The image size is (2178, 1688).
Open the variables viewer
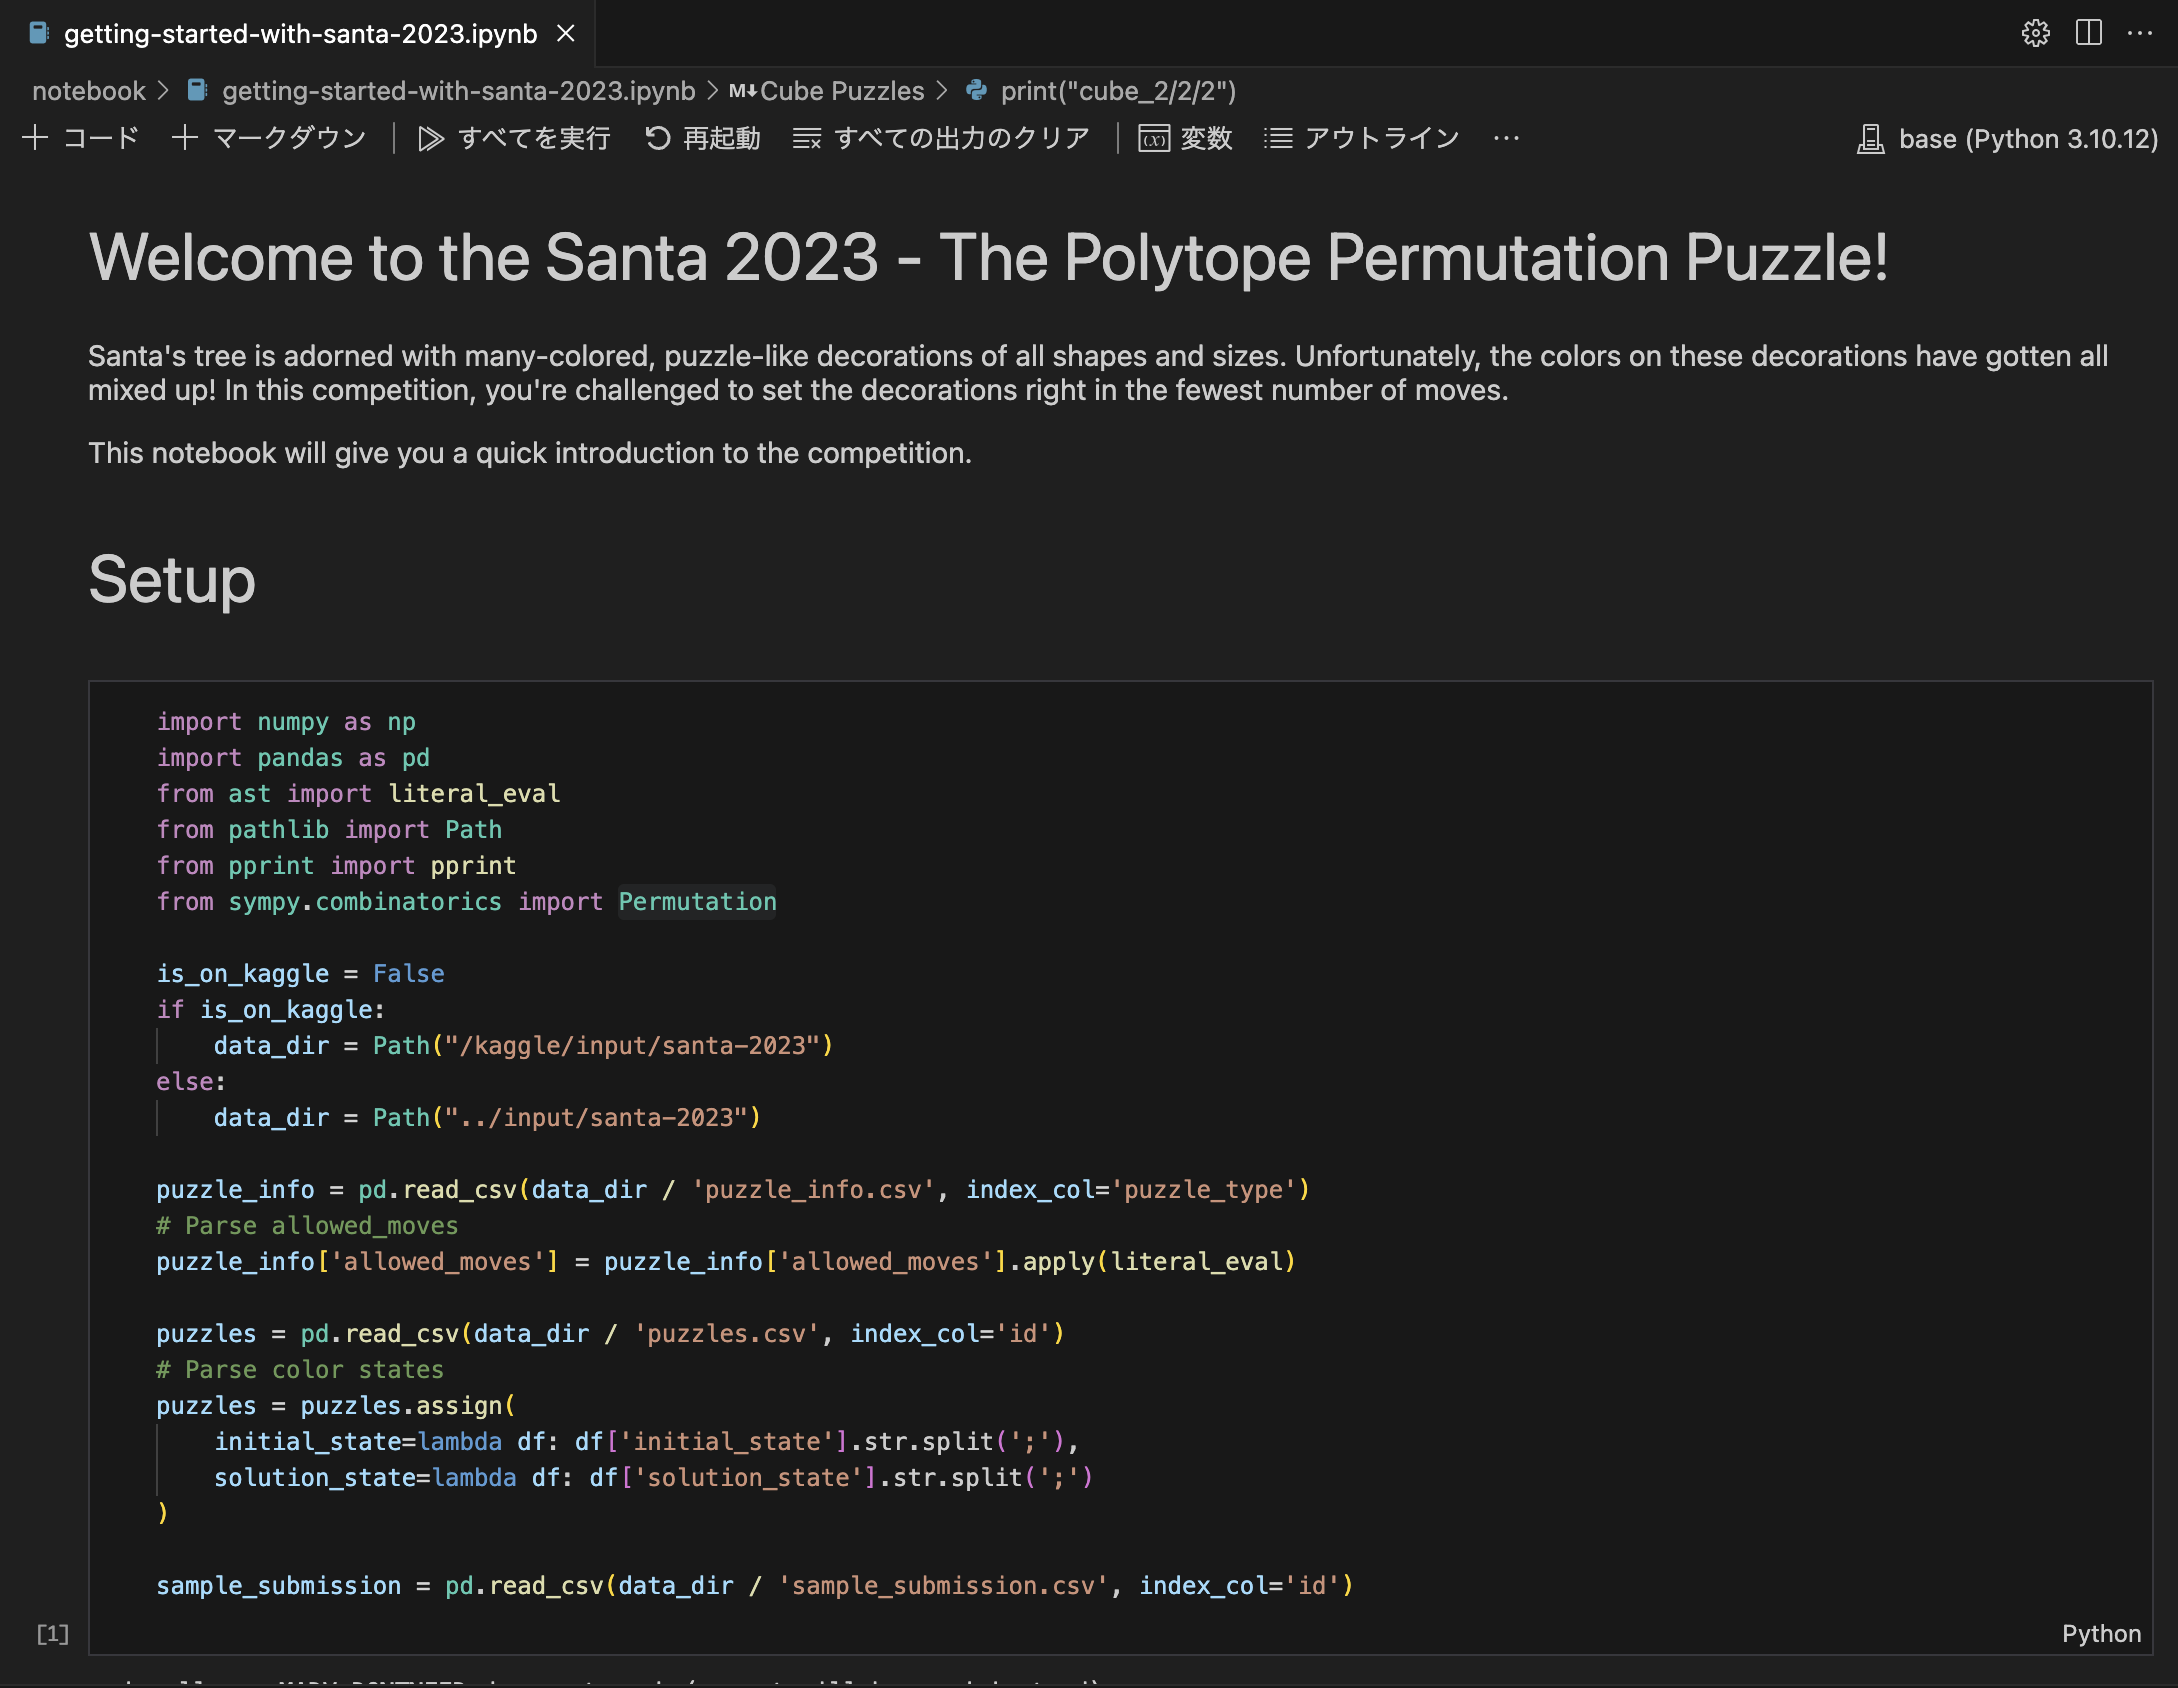1185,138
